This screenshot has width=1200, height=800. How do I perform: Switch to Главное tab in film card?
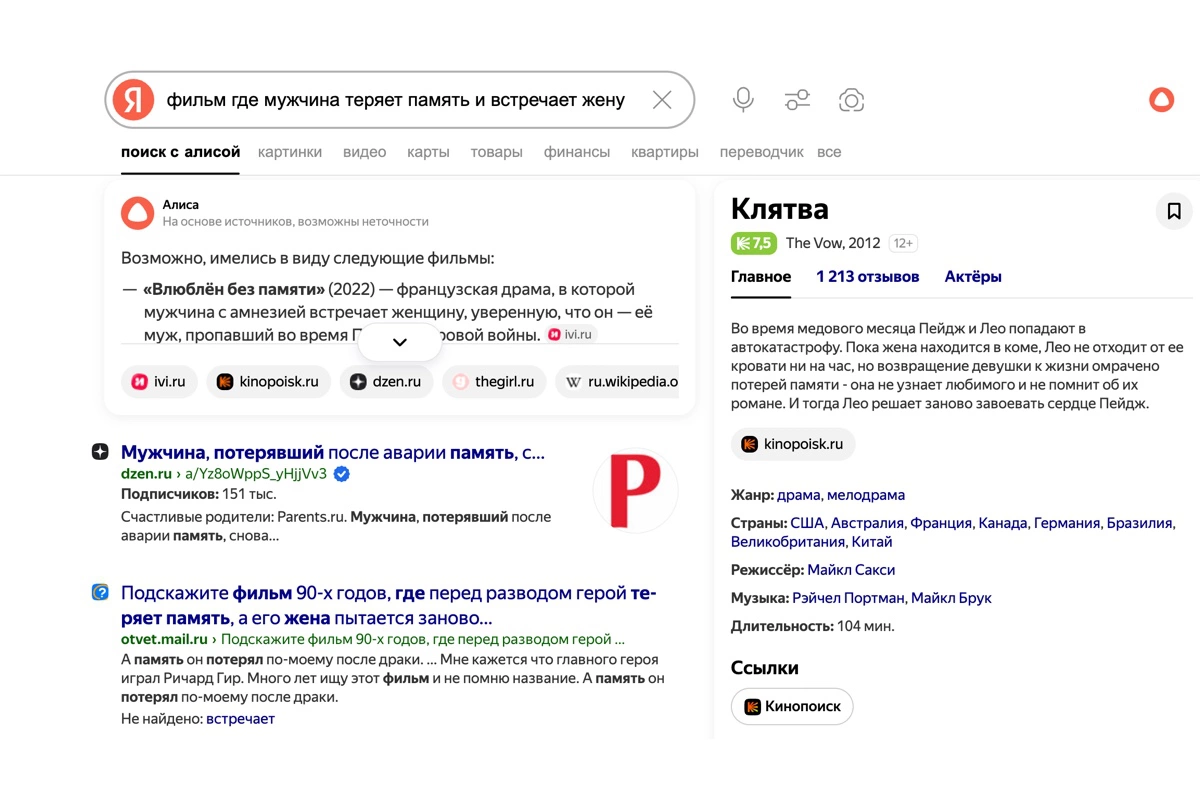tap(761, 277)
